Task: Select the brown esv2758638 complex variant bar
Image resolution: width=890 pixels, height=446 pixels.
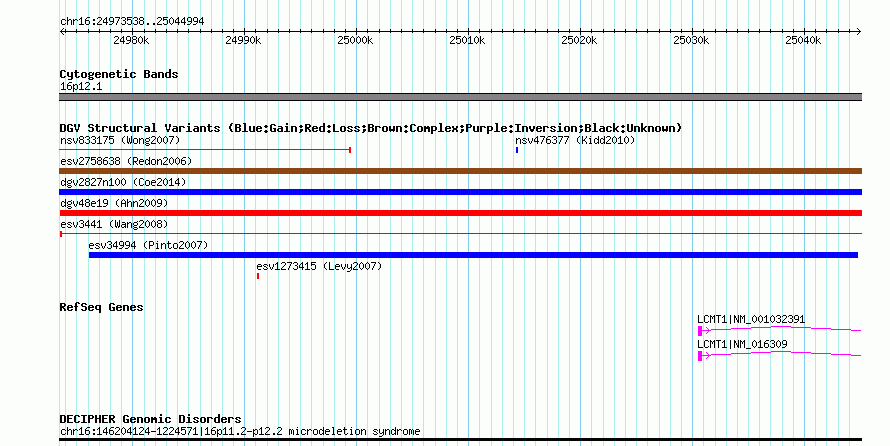Action: click(x=460, y=171)
